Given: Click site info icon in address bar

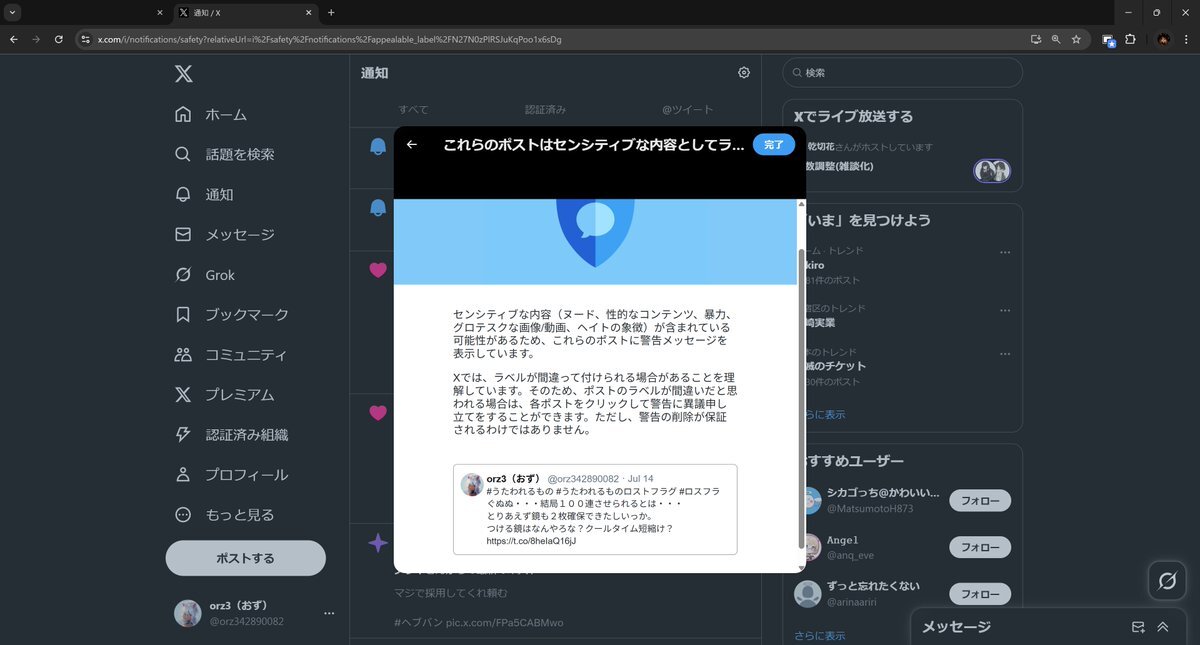Looking at the screenshot, I should pyautogui.click(x=86, y=39).
